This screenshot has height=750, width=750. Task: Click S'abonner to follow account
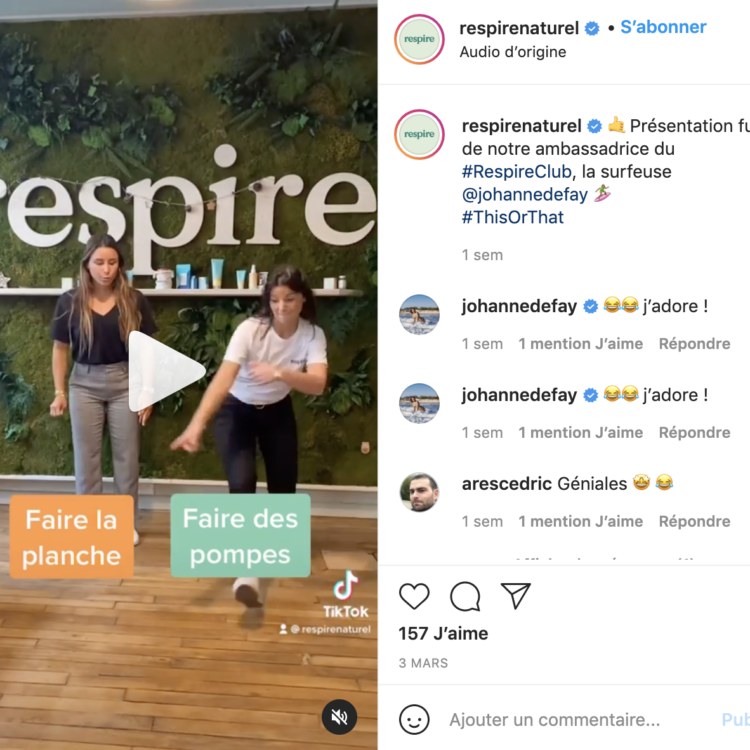point(663,27)
